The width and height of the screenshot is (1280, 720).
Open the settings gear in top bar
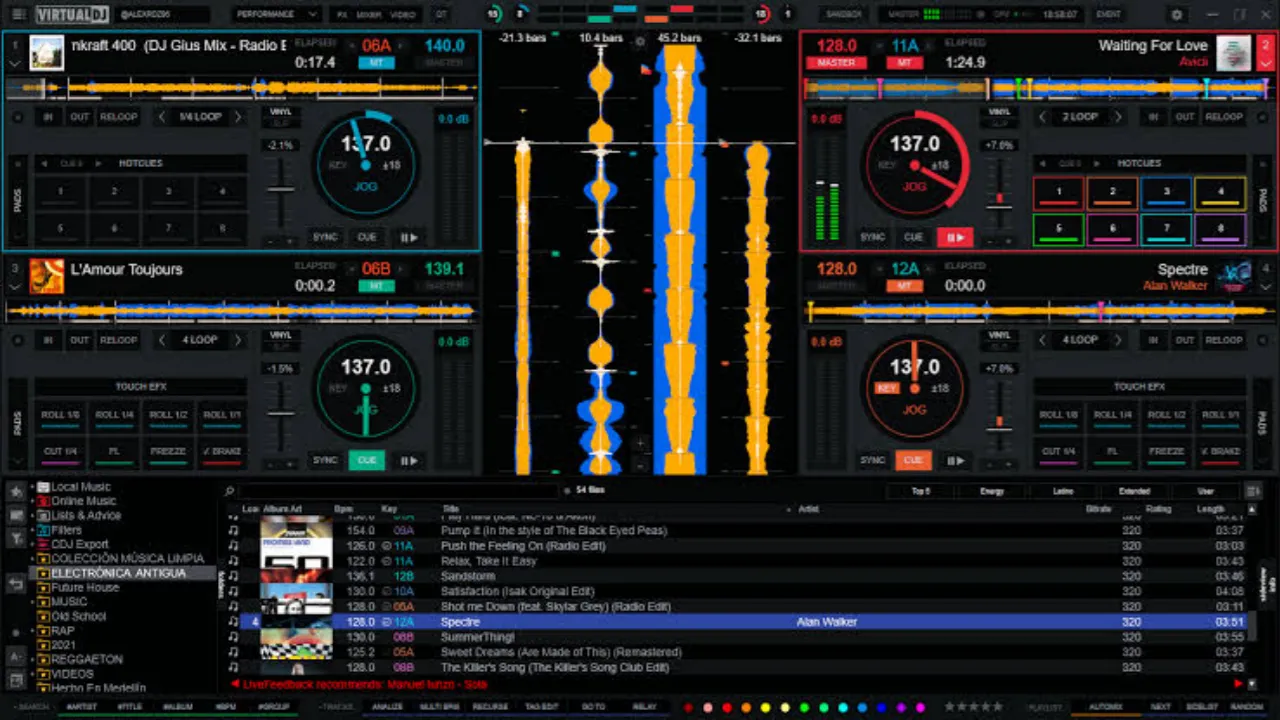1176,15
